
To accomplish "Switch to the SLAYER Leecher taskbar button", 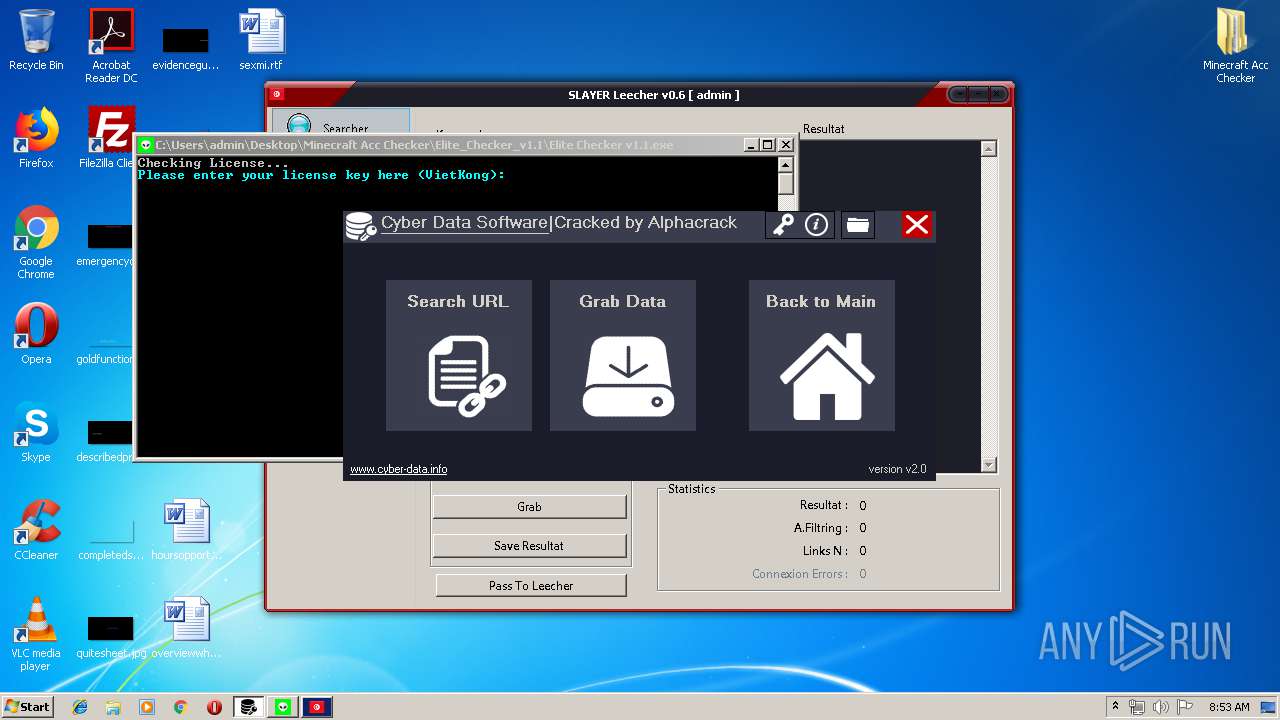I will coord(317,707).
